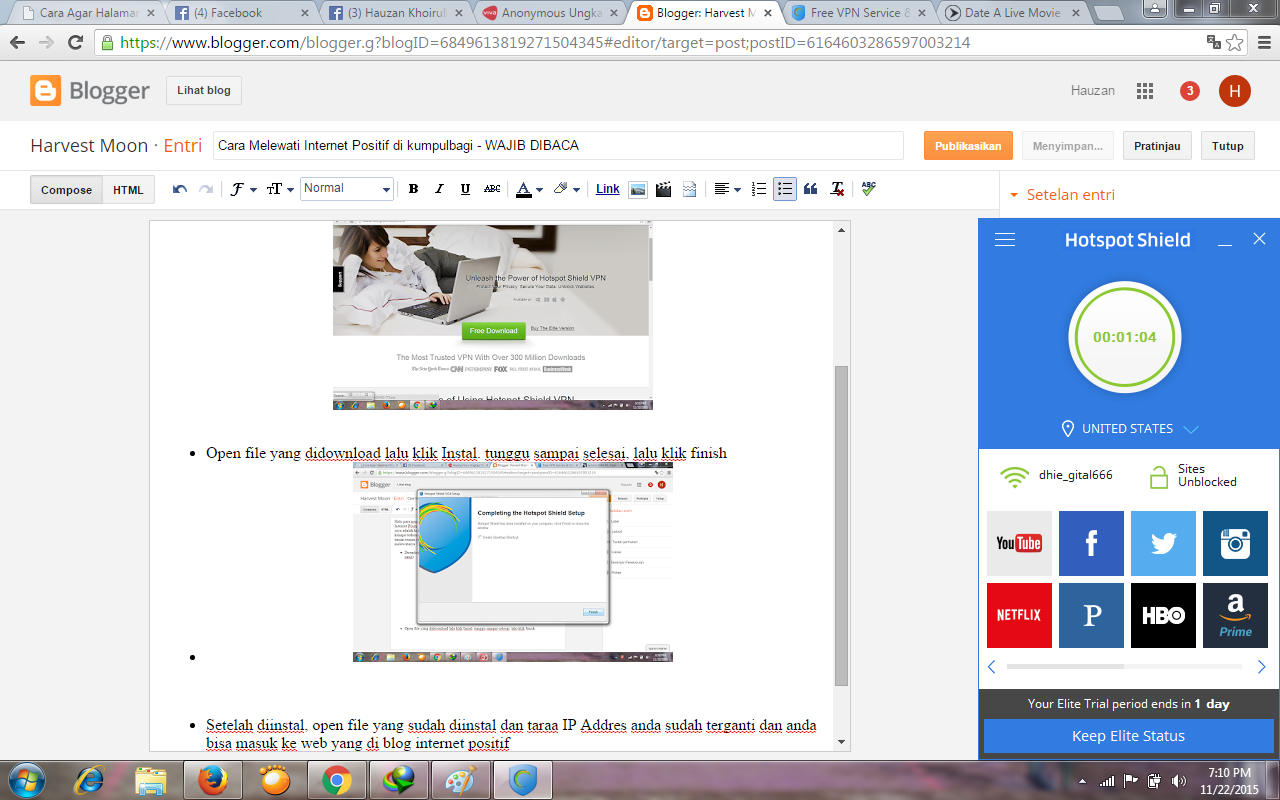Open the notifications badge showing 3

1189,91
